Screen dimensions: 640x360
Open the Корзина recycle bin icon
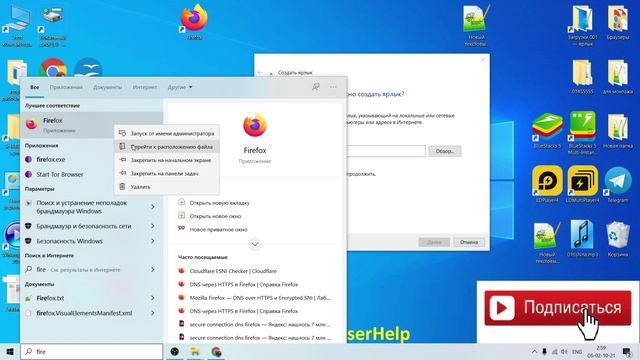click(x=618, y=239)
